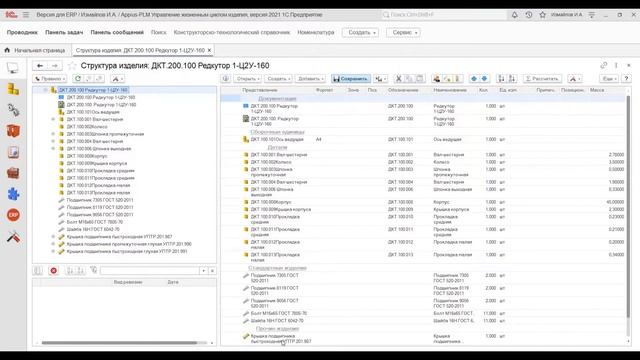Viewport: 640px width, 360px height.
Task: Close the Структура изделия tab
Action: (209, 50)
